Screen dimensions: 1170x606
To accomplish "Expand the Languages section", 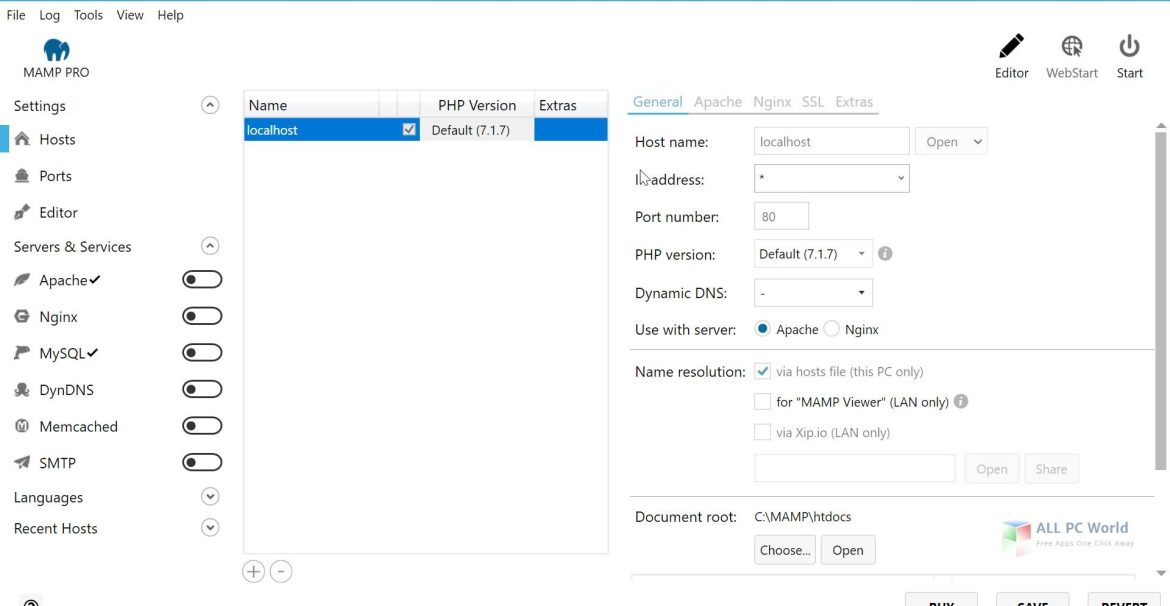I will (210, 496).
